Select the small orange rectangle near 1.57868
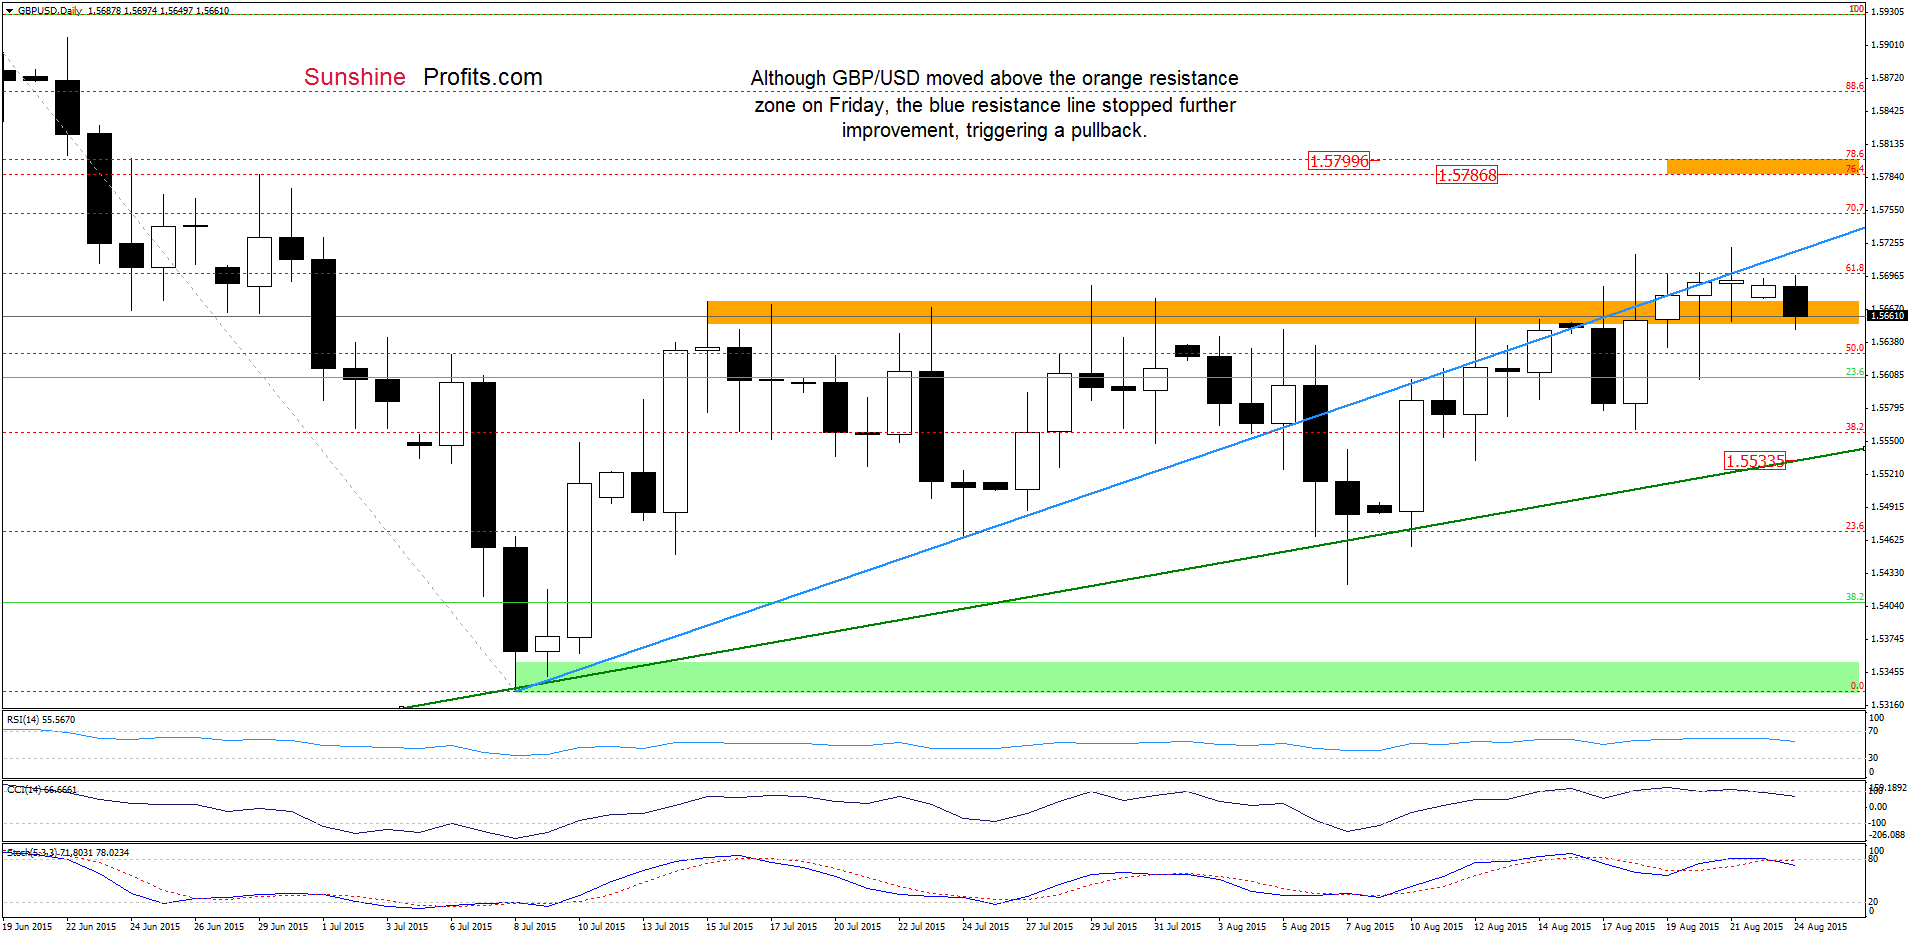 (1762, 167)
